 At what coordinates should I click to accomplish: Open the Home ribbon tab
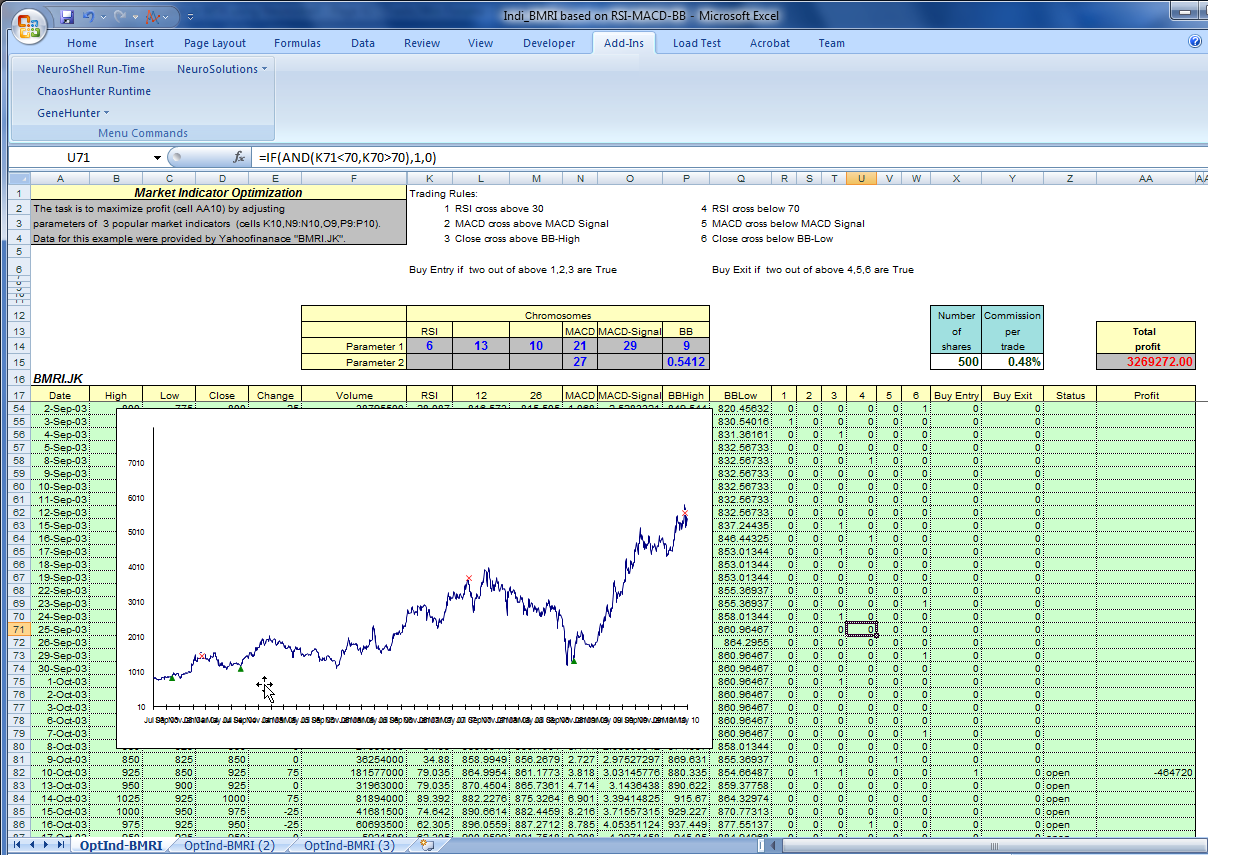[x=82, y=43]
